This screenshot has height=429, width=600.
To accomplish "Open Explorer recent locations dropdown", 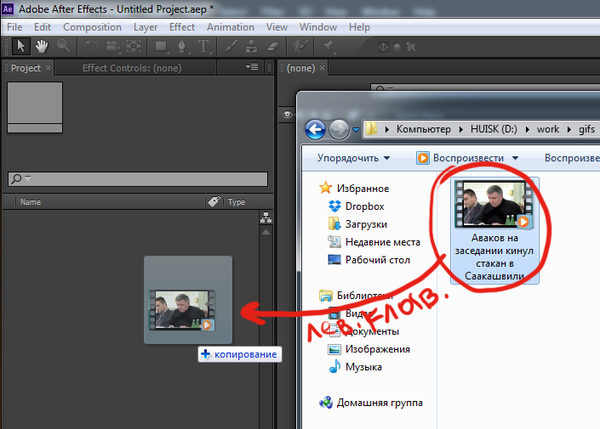I will coord(356,130).
